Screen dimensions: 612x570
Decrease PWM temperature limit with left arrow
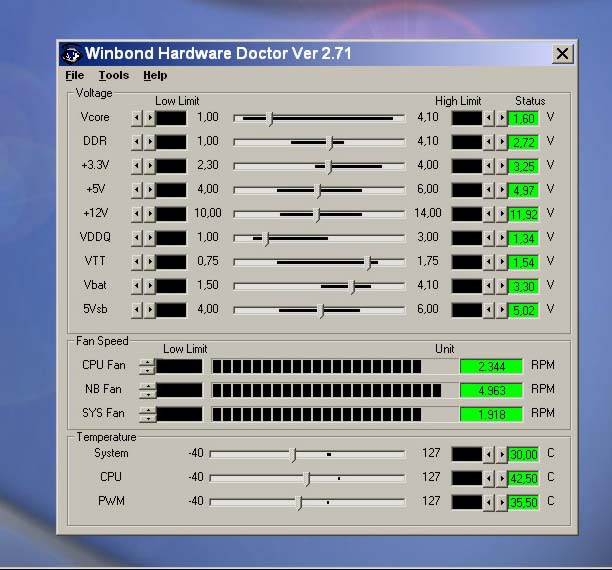click(488, 502)
